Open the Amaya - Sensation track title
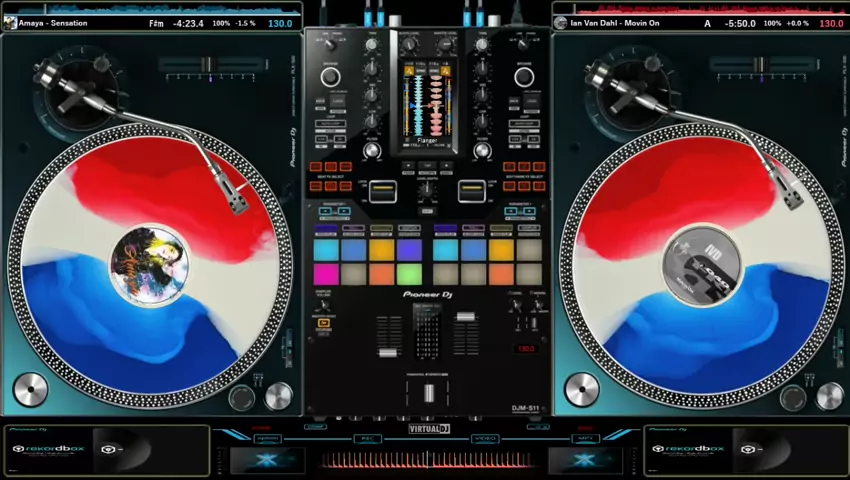Screen dimensions: 850x480 [x=53, y=23]
